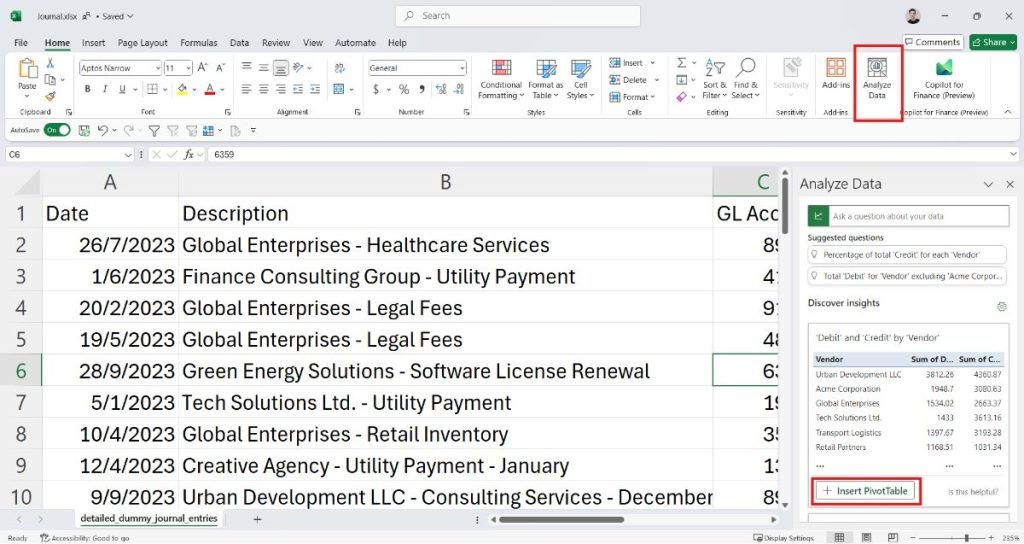Click the Paste clipboard icon
Viewport: 1024px width, 544px height.
coord(27,68)
